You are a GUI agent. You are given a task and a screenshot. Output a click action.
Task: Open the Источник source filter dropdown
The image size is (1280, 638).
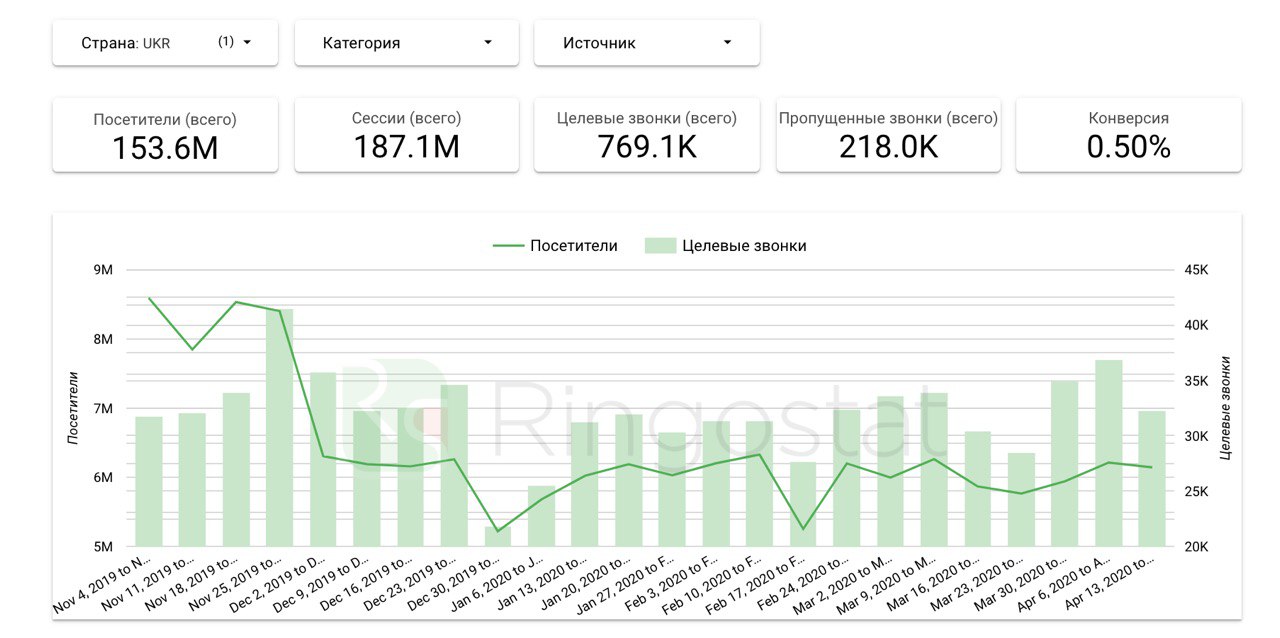(647, 43)
